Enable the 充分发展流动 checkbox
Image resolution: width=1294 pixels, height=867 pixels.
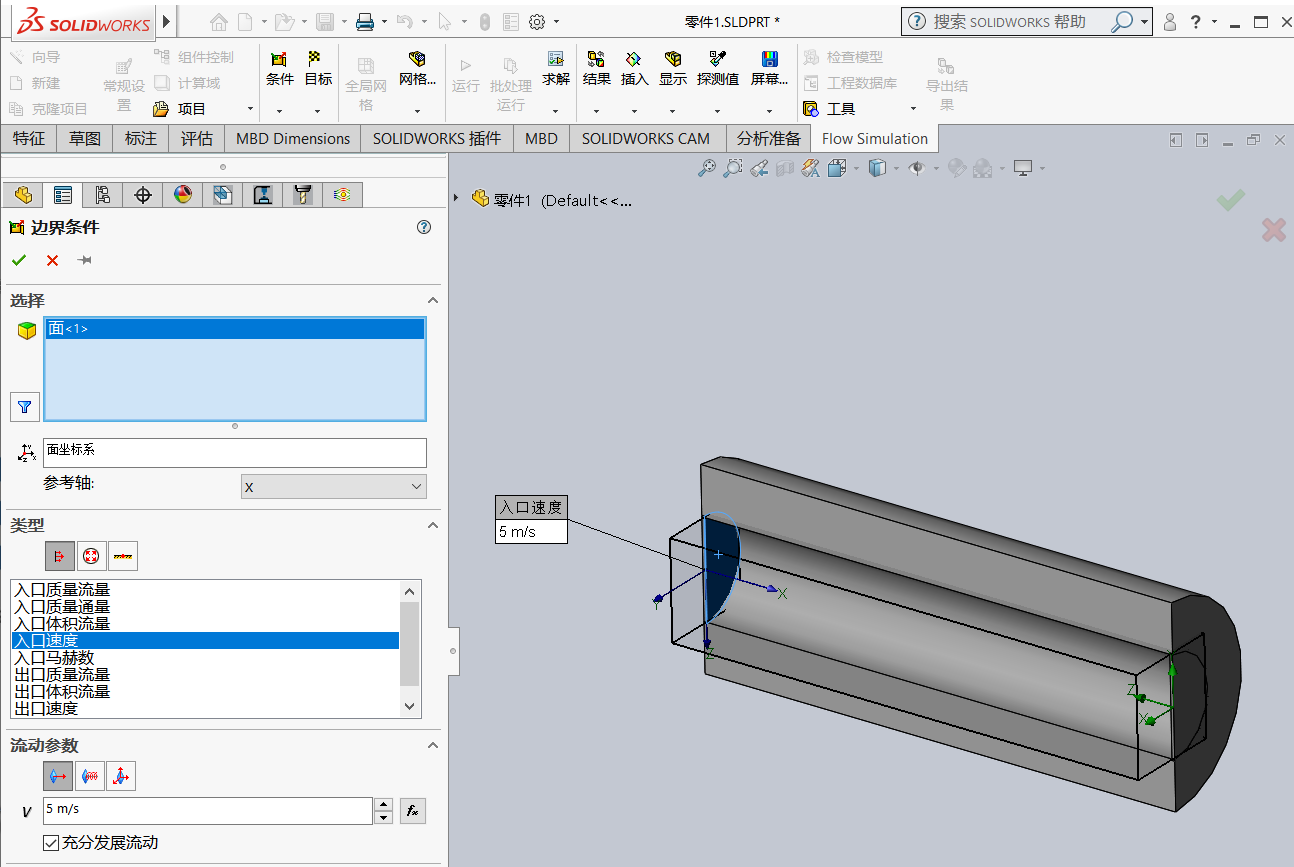coord(49,842)
